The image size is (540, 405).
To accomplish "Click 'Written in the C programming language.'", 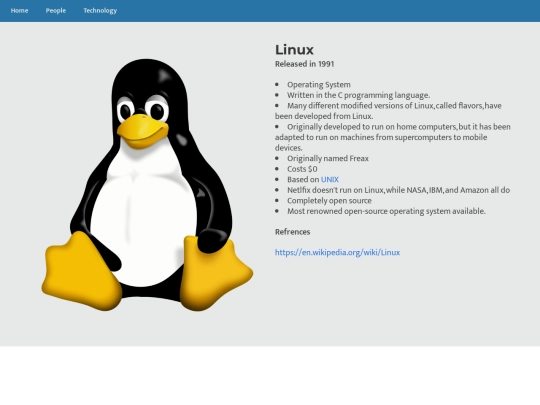I will tap(359, 95).
